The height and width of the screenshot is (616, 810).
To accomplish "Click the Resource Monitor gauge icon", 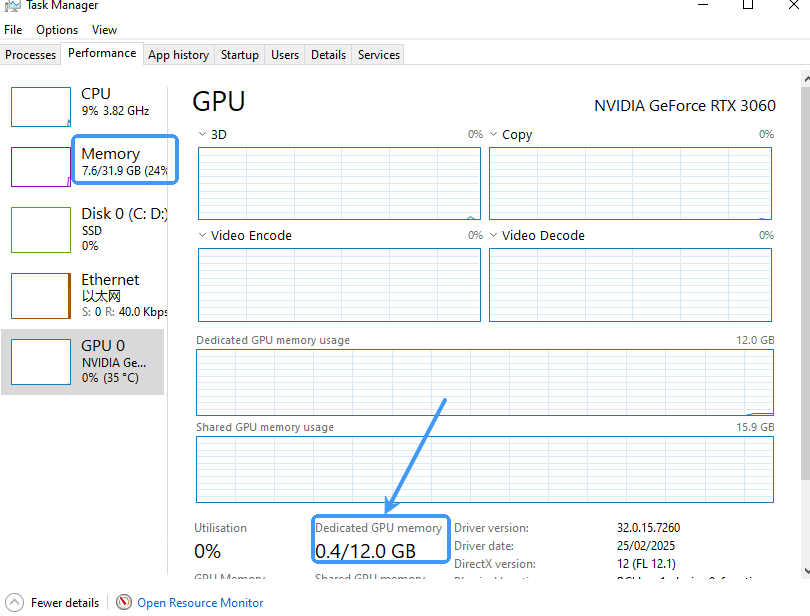I will pos(124,603).
